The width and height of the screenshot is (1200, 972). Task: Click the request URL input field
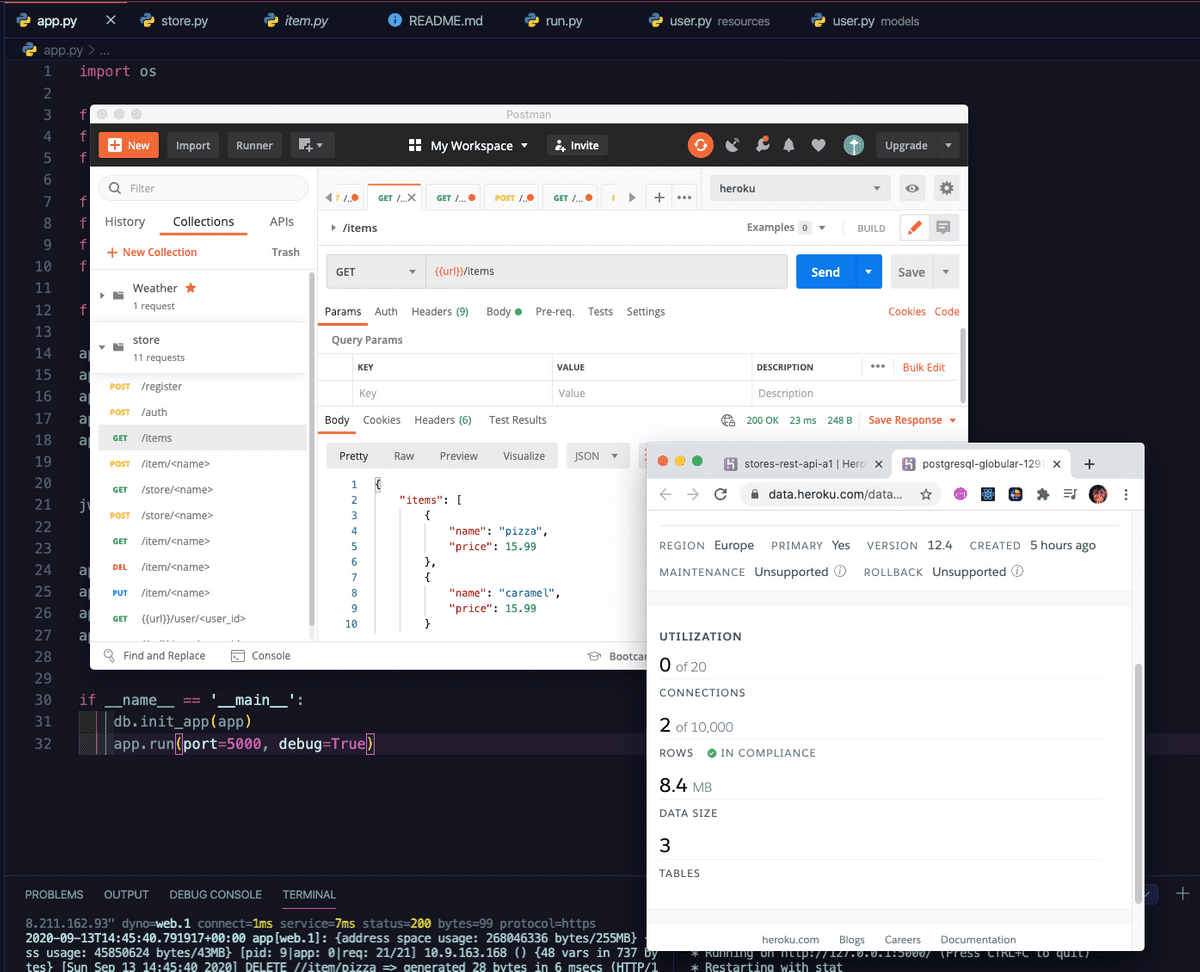coord(606,272)
